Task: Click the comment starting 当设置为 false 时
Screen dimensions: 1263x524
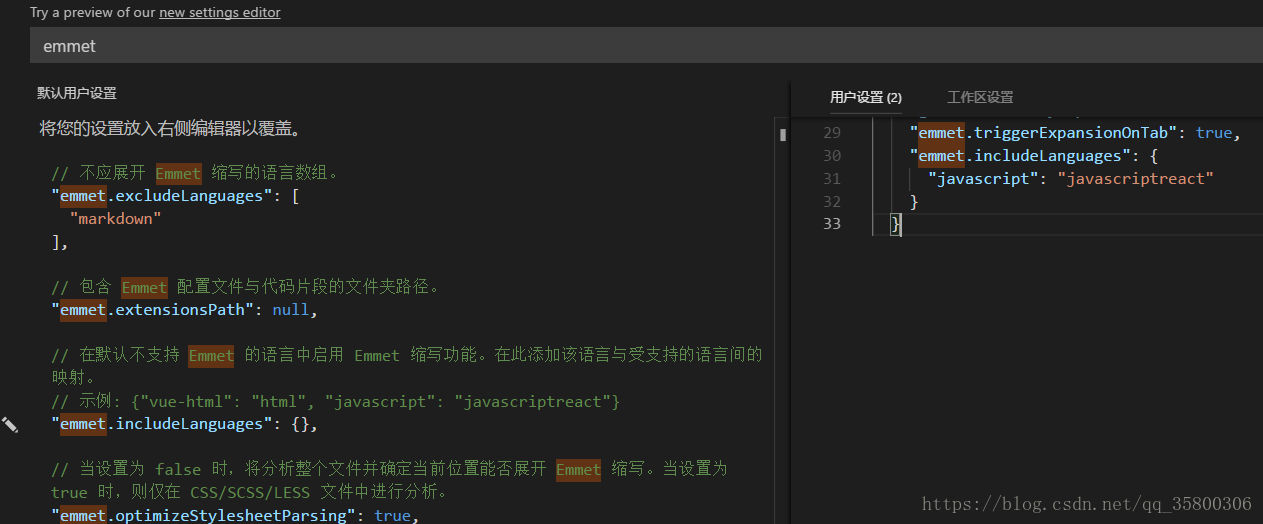Action: tap(389, 480)
